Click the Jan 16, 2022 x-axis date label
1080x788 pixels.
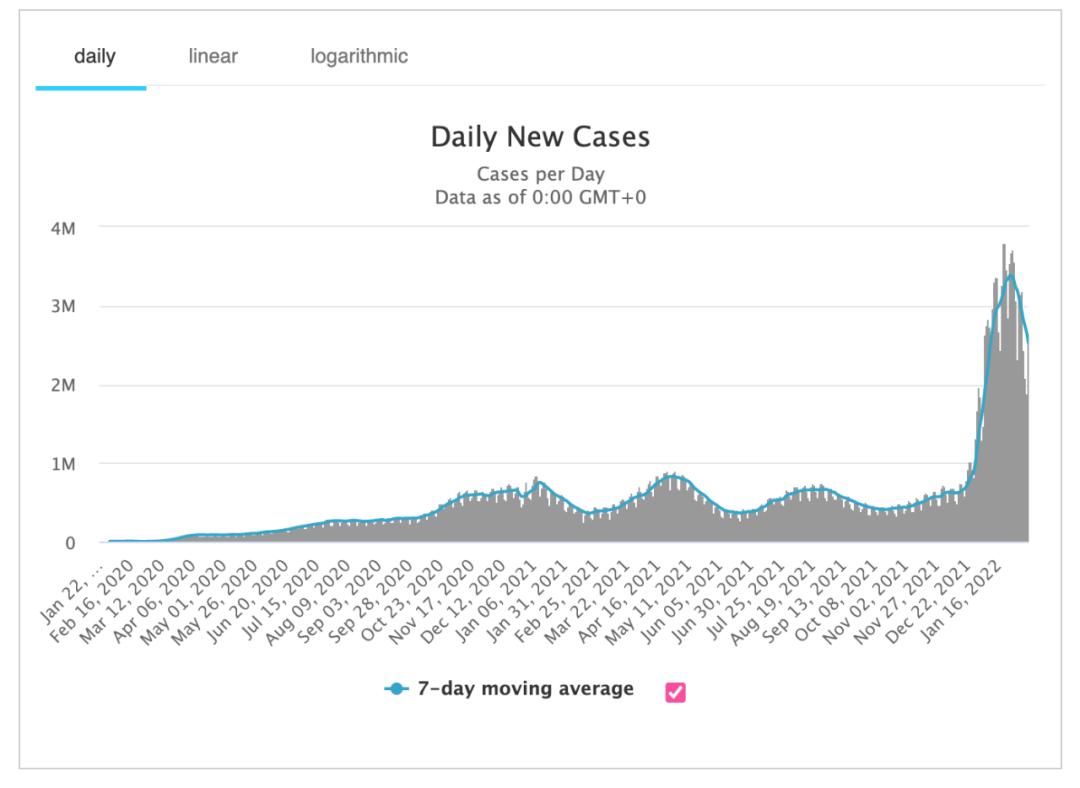(x=962, y=603)
